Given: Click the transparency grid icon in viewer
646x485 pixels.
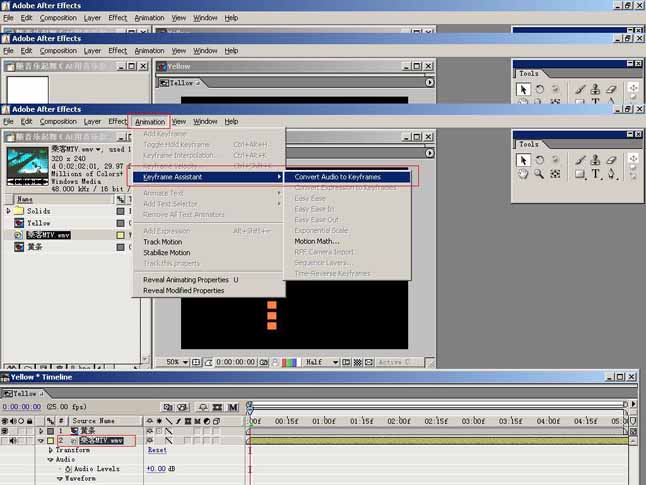Looking at the screenshot, I should coord(358,362).
